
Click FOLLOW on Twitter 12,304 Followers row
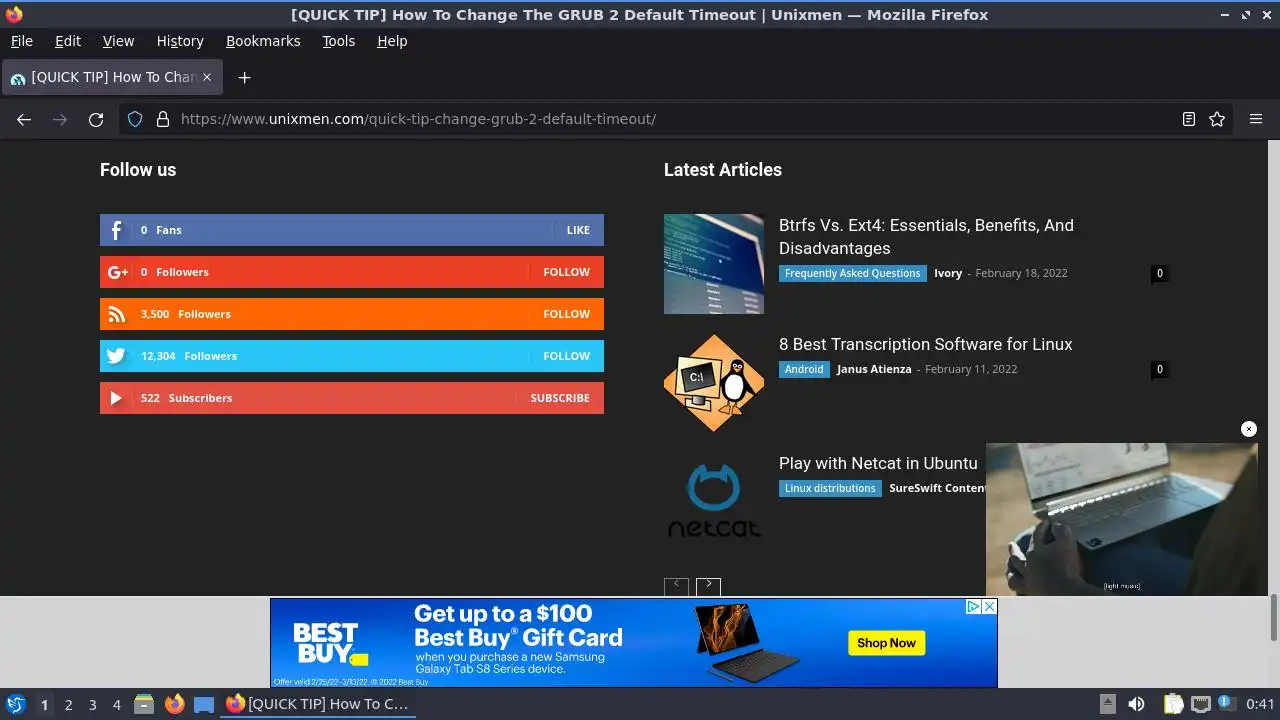pyautogui.click(x=566, y=356)
